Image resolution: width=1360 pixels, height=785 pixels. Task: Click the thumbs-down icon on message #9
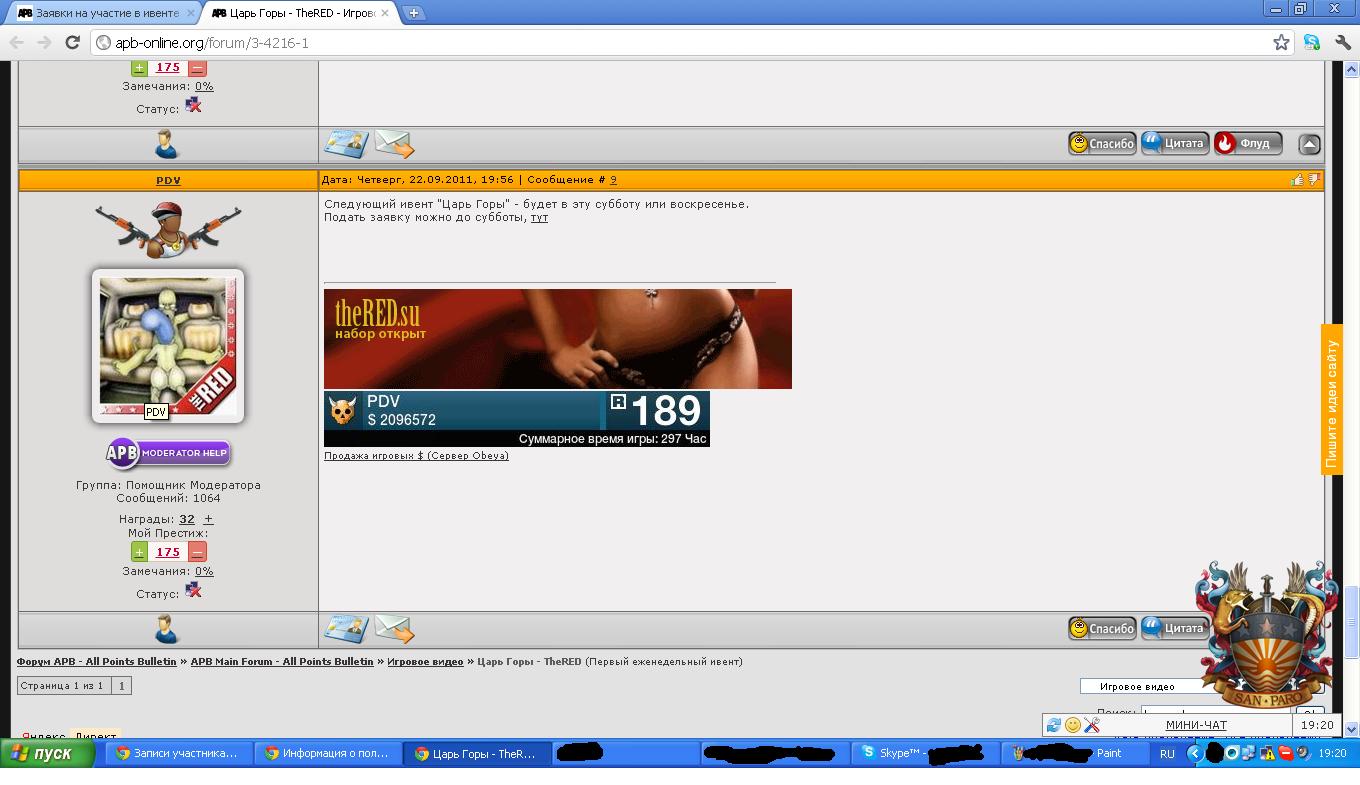tap(1314, 180)
